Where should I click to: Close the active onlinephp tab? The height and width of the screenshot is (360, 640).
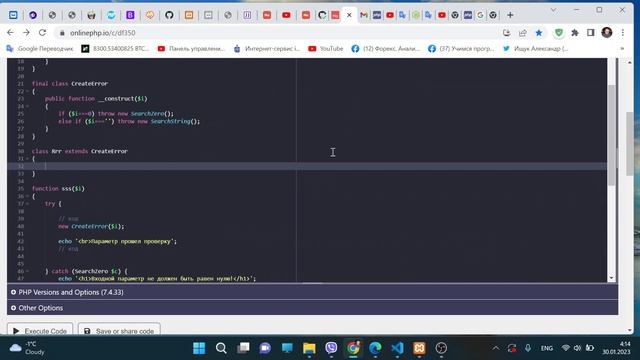coord(349,15)
